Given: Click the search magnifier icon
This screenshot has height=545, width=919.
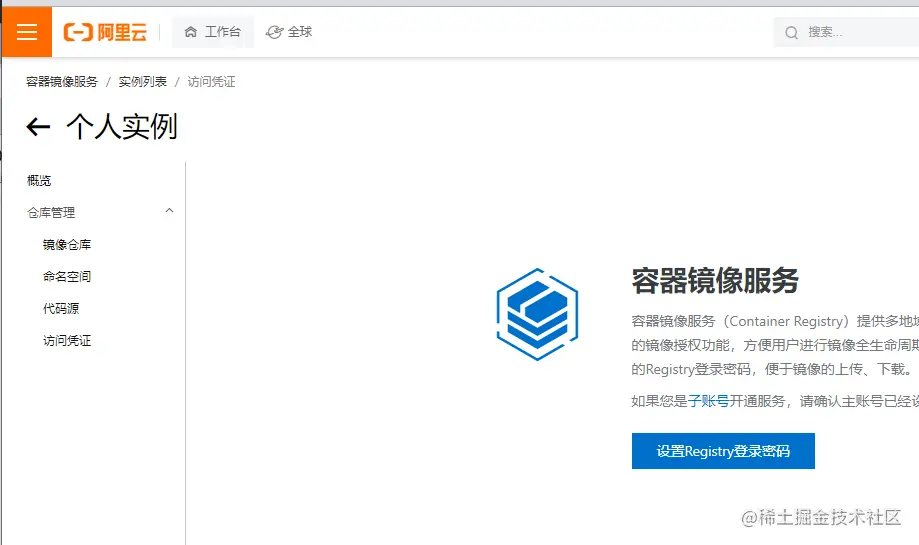Looking at the screenshot, I should tap(791, 32).
